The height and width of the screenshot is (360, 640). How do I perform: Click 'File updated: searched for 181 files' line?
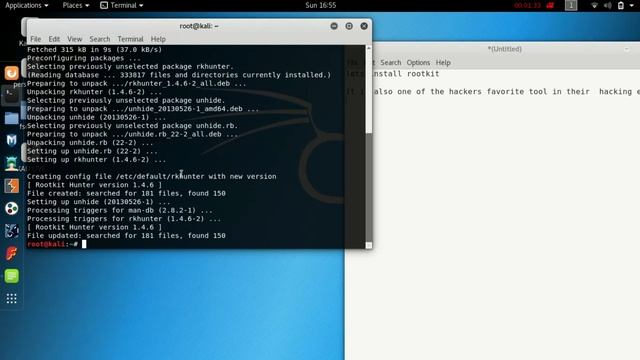click(x=126, y=236)
